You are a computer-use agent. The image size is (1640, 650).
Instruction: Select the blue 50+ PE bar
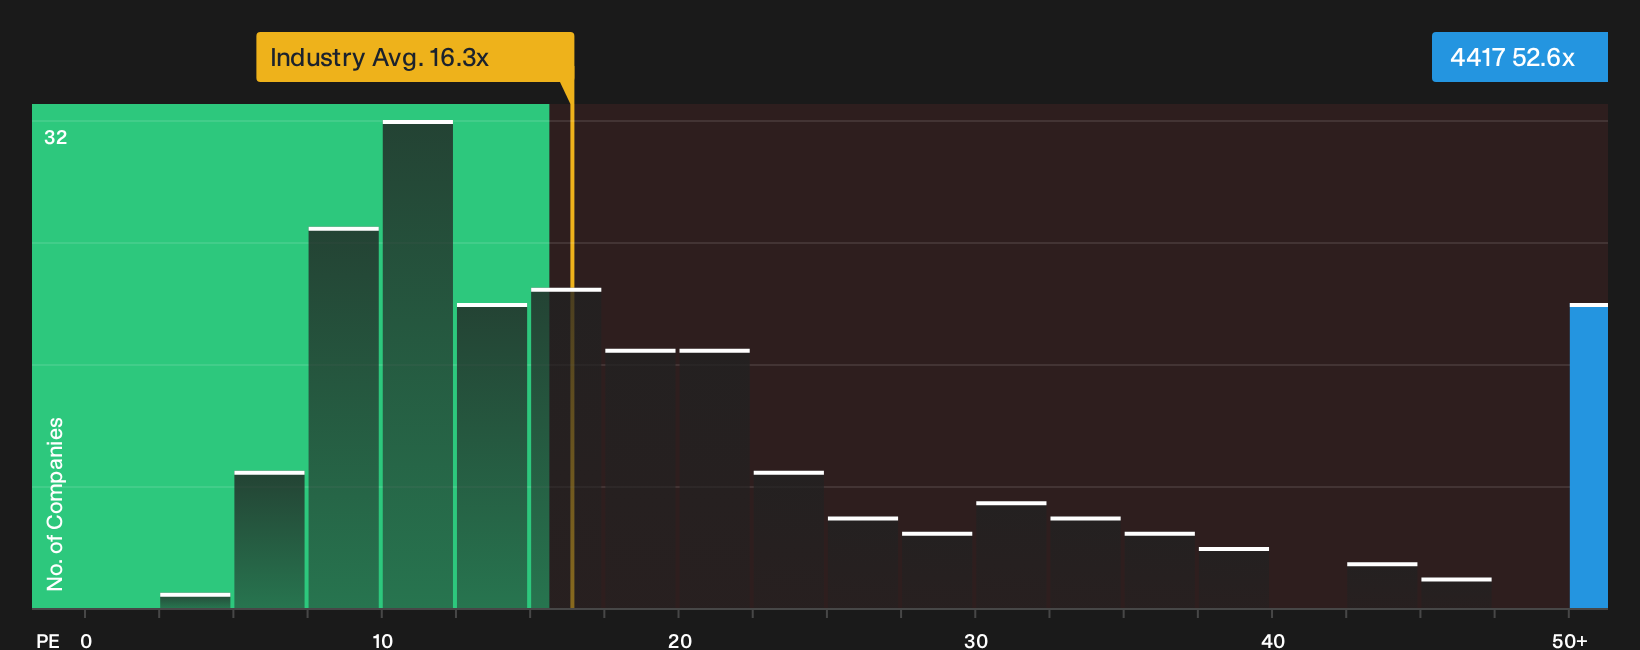(1589, 456)
